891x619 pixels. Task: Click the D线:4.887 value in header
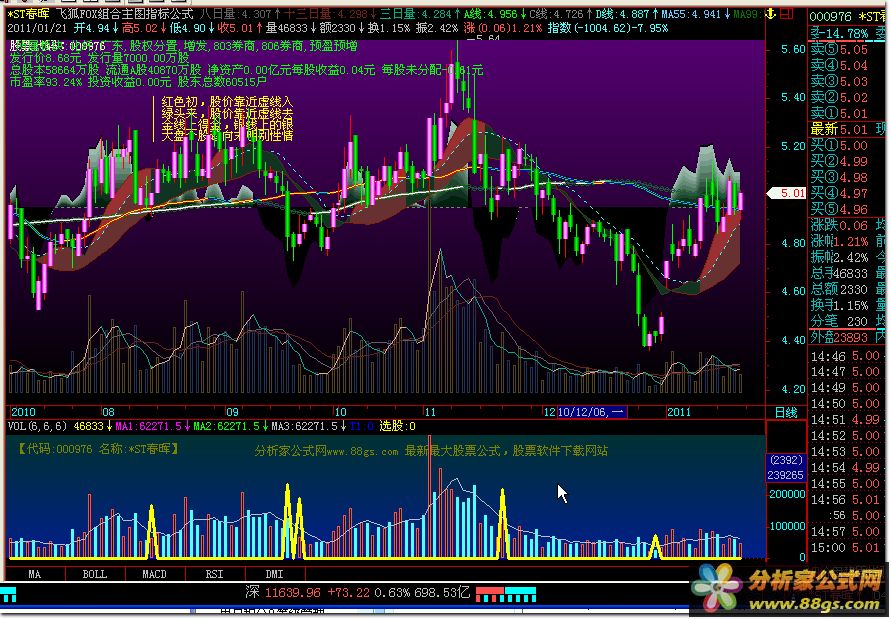(622, 14)
